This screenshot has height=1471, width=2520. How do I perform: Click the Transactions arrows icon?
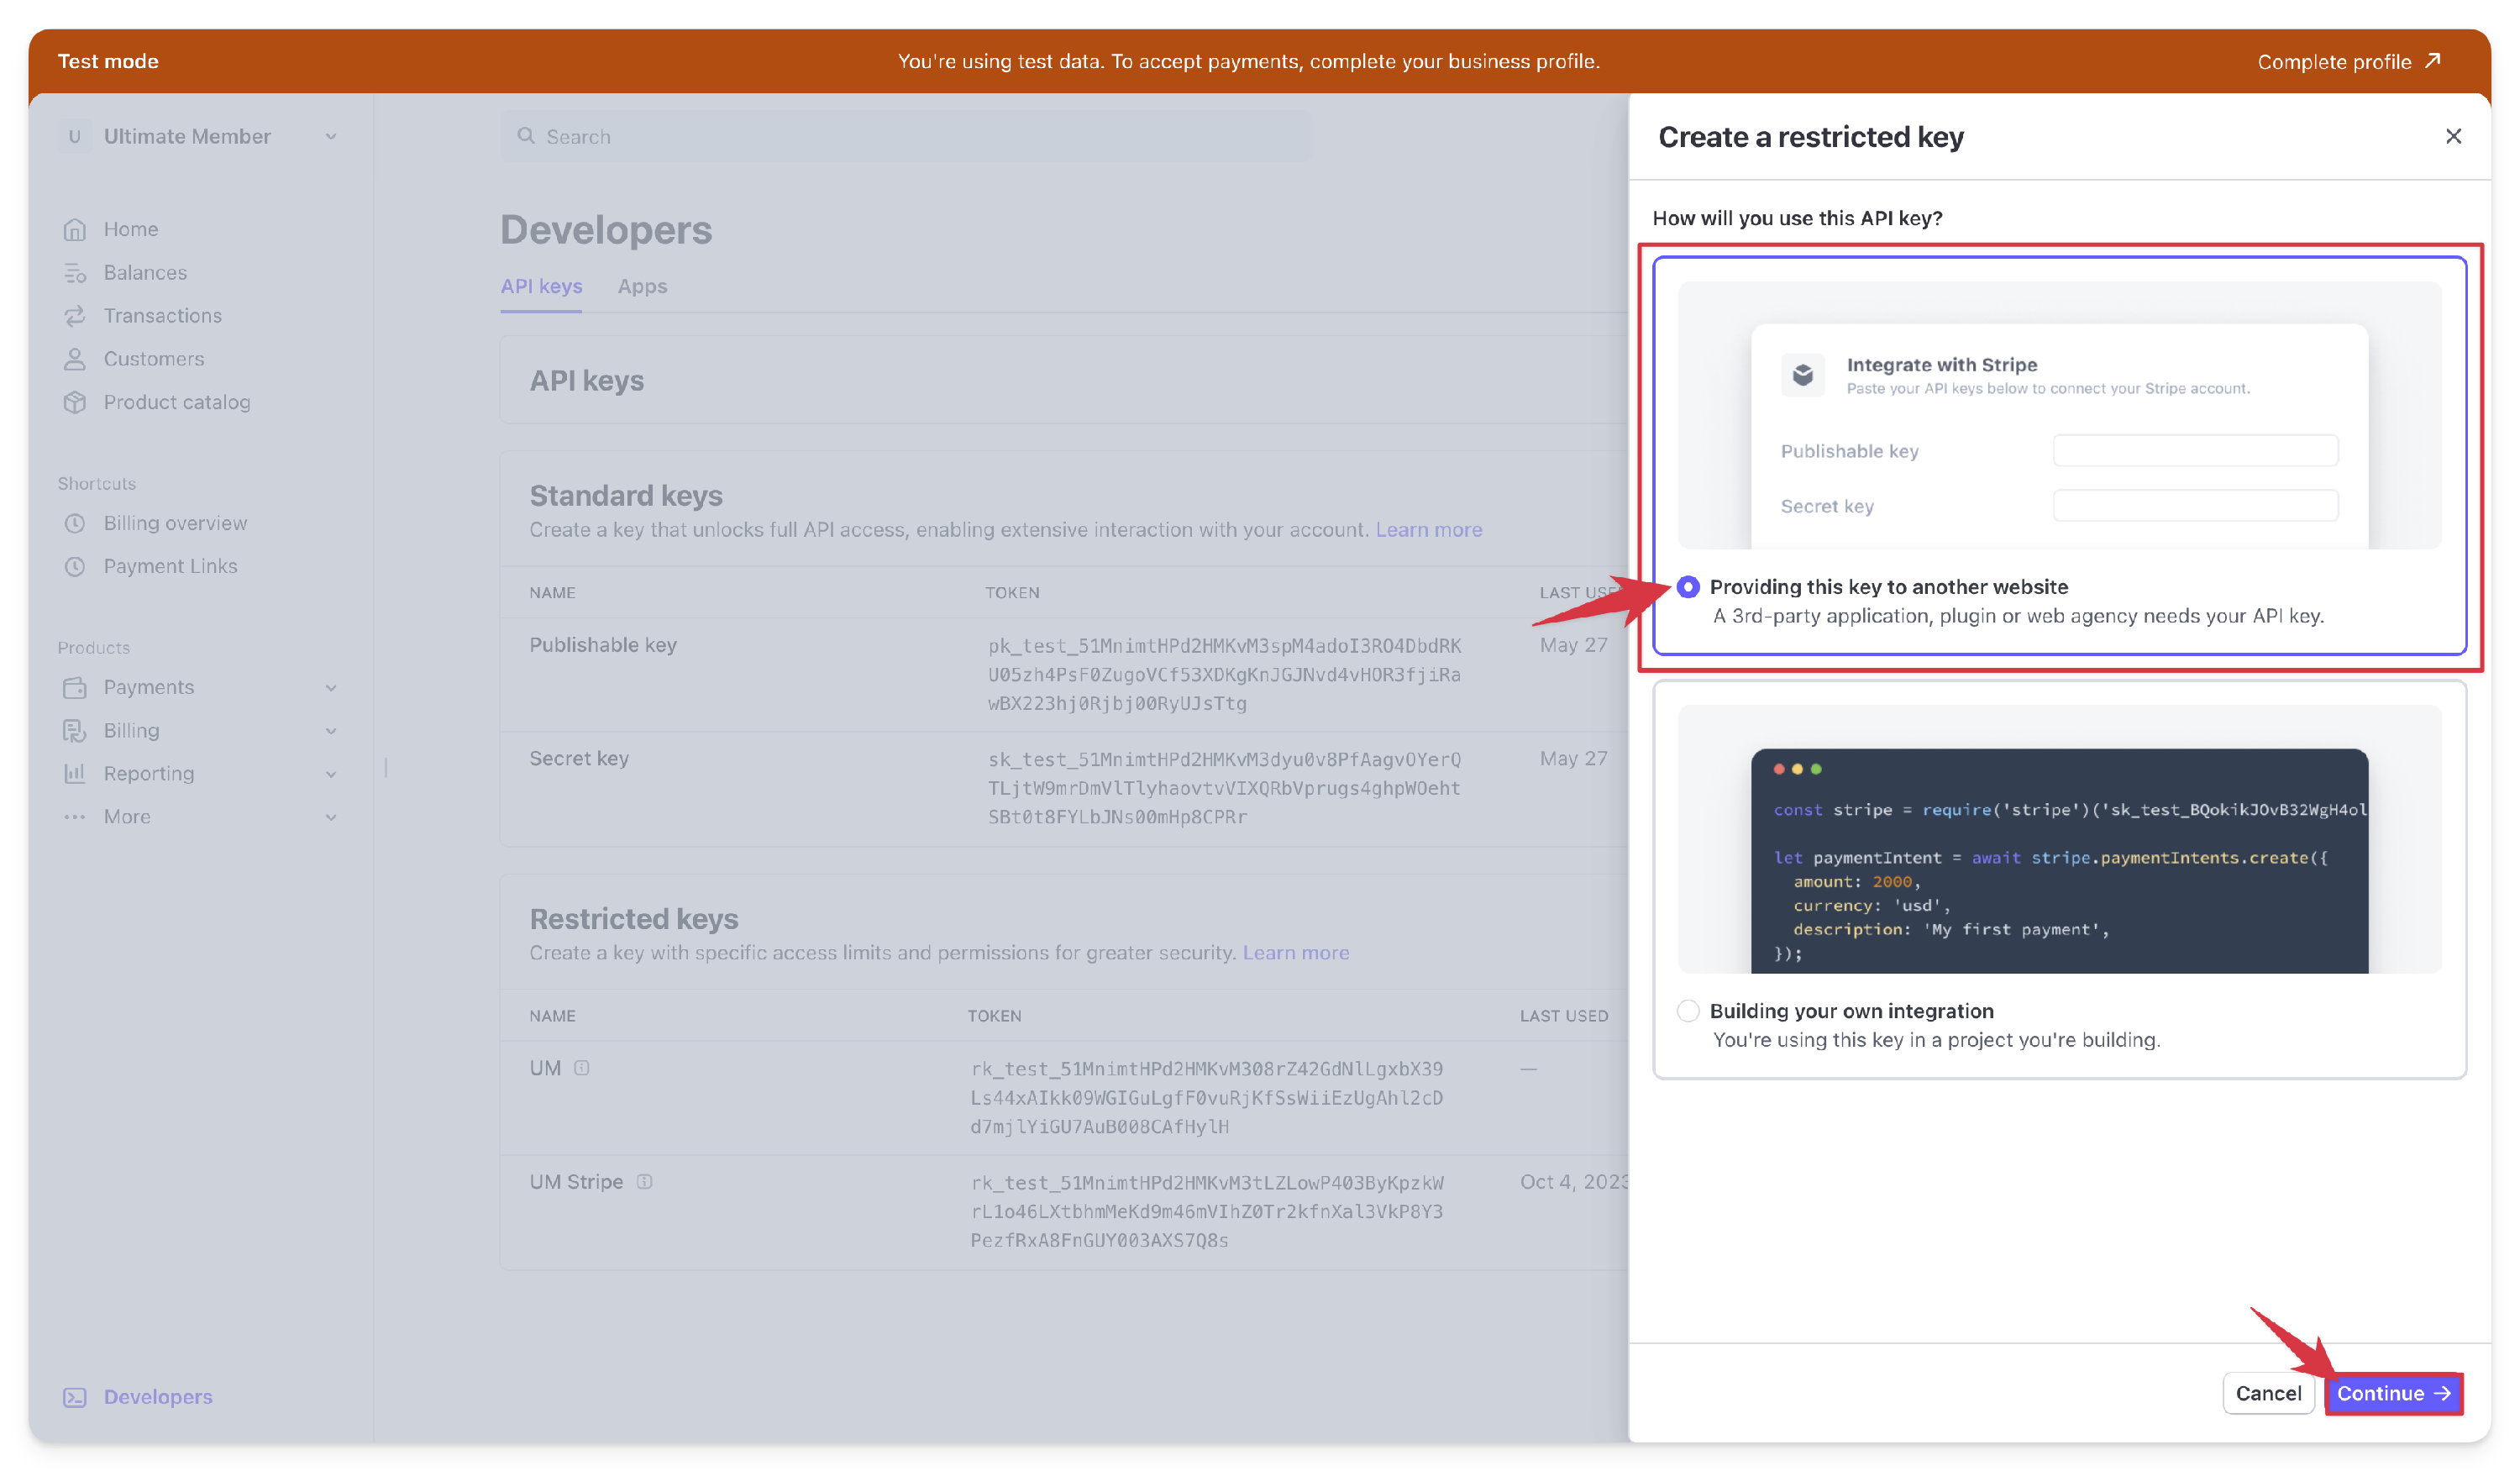75,316
